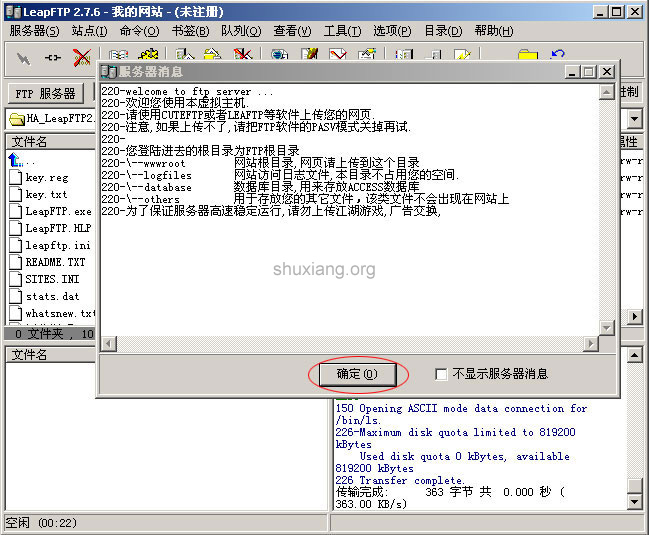649x535 pixels.
Task: Click the lightning bolt connect icon
Action: pos(23,58)
